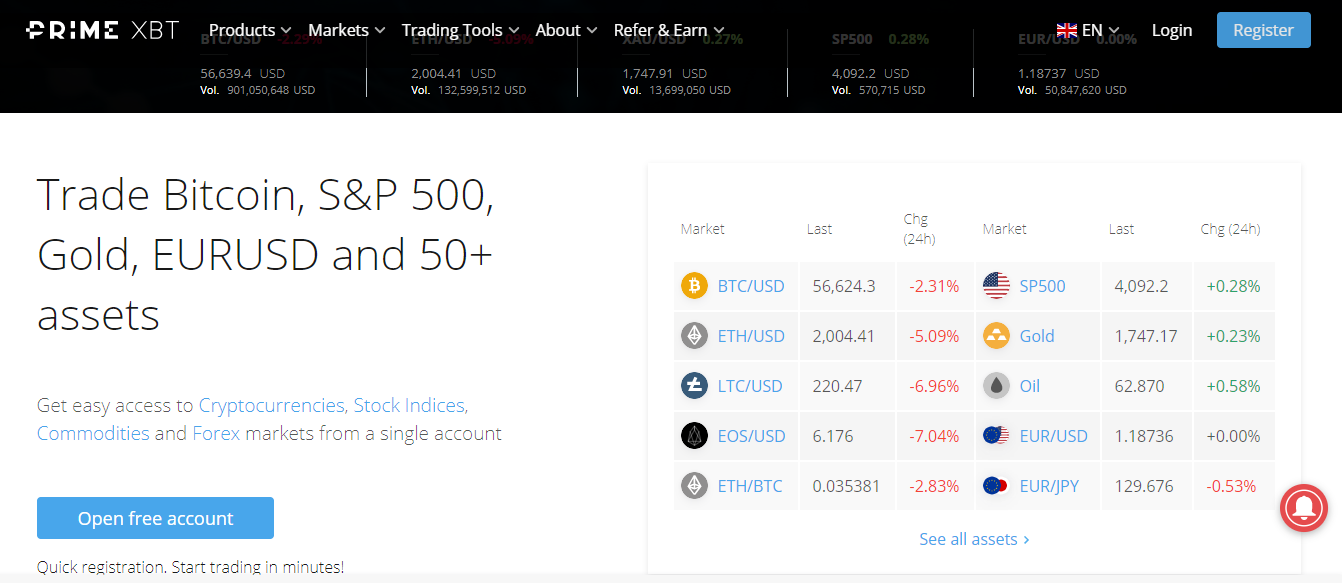Image resolution: width=1342 pixels, height=583 pixels.
Task: Click the EUR/JPY flag icon
Action: [x=996, y=486]
